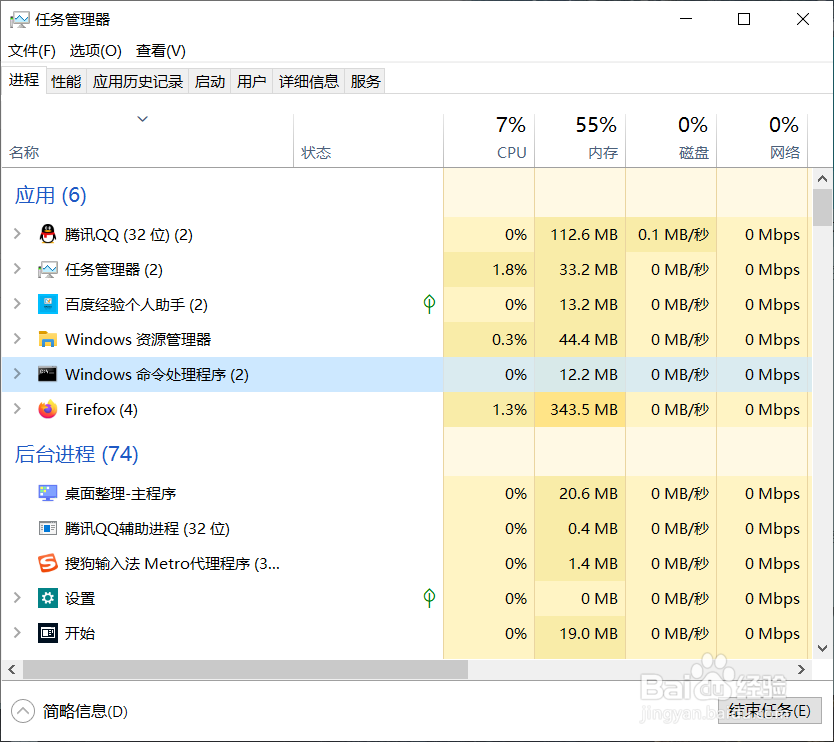Click the sort chevron above the 名称 column

pyautogui.click(x=143, y=119)
